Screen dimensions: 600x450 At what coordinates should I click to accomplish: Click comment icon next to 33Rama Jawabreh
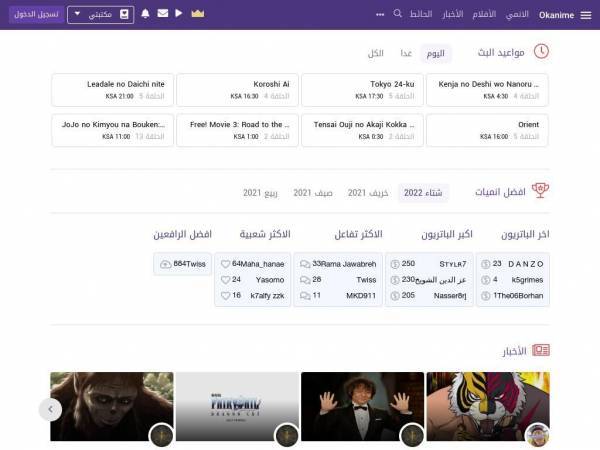[x=305, y=264]
